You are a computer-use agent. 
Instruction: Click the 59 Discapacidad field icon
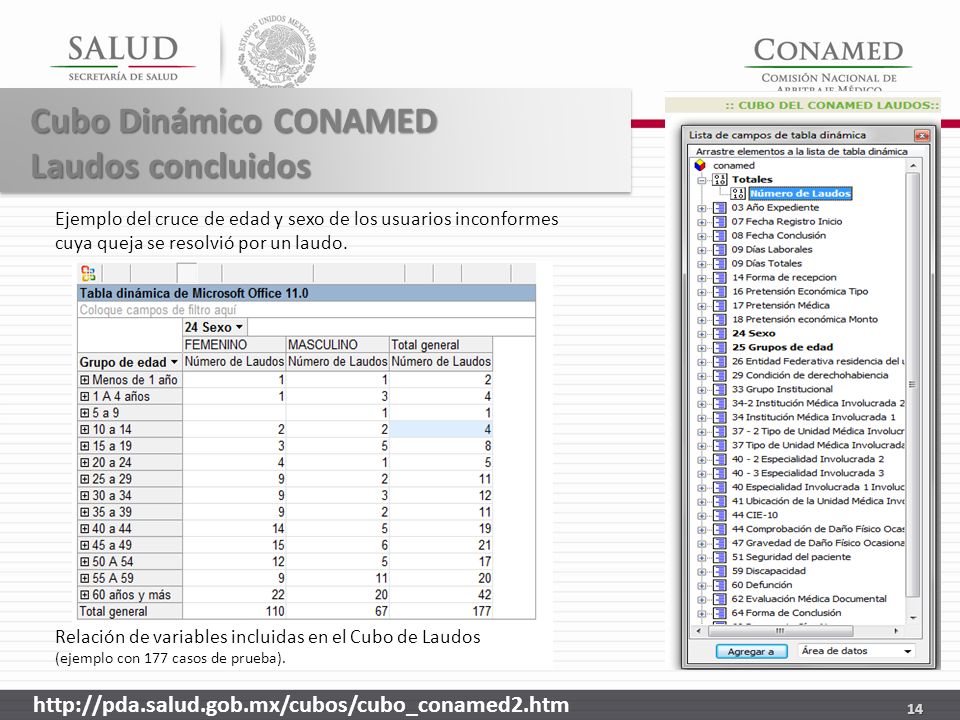tap(720, 571)
